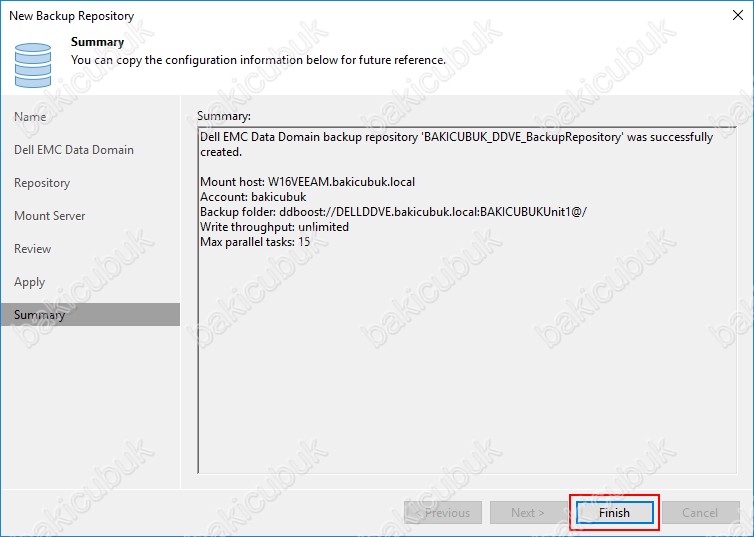The image size is (754, 537).
Task: Click the Cancel button
Action: coord(700,512)
